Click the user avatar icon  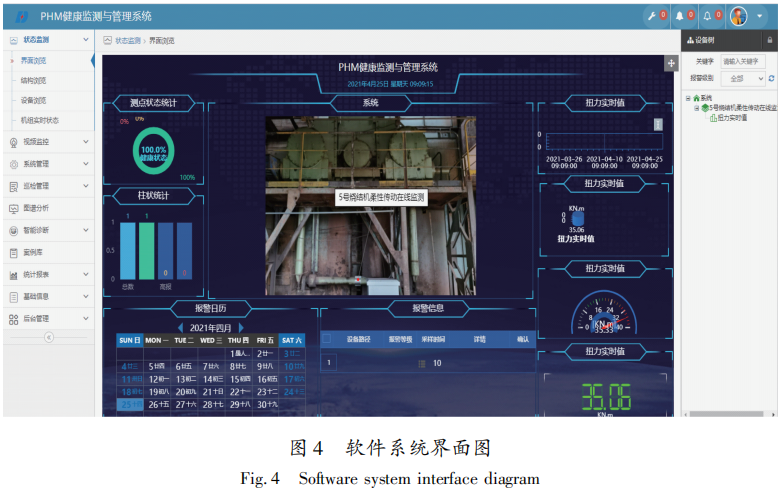click(738, 16)
